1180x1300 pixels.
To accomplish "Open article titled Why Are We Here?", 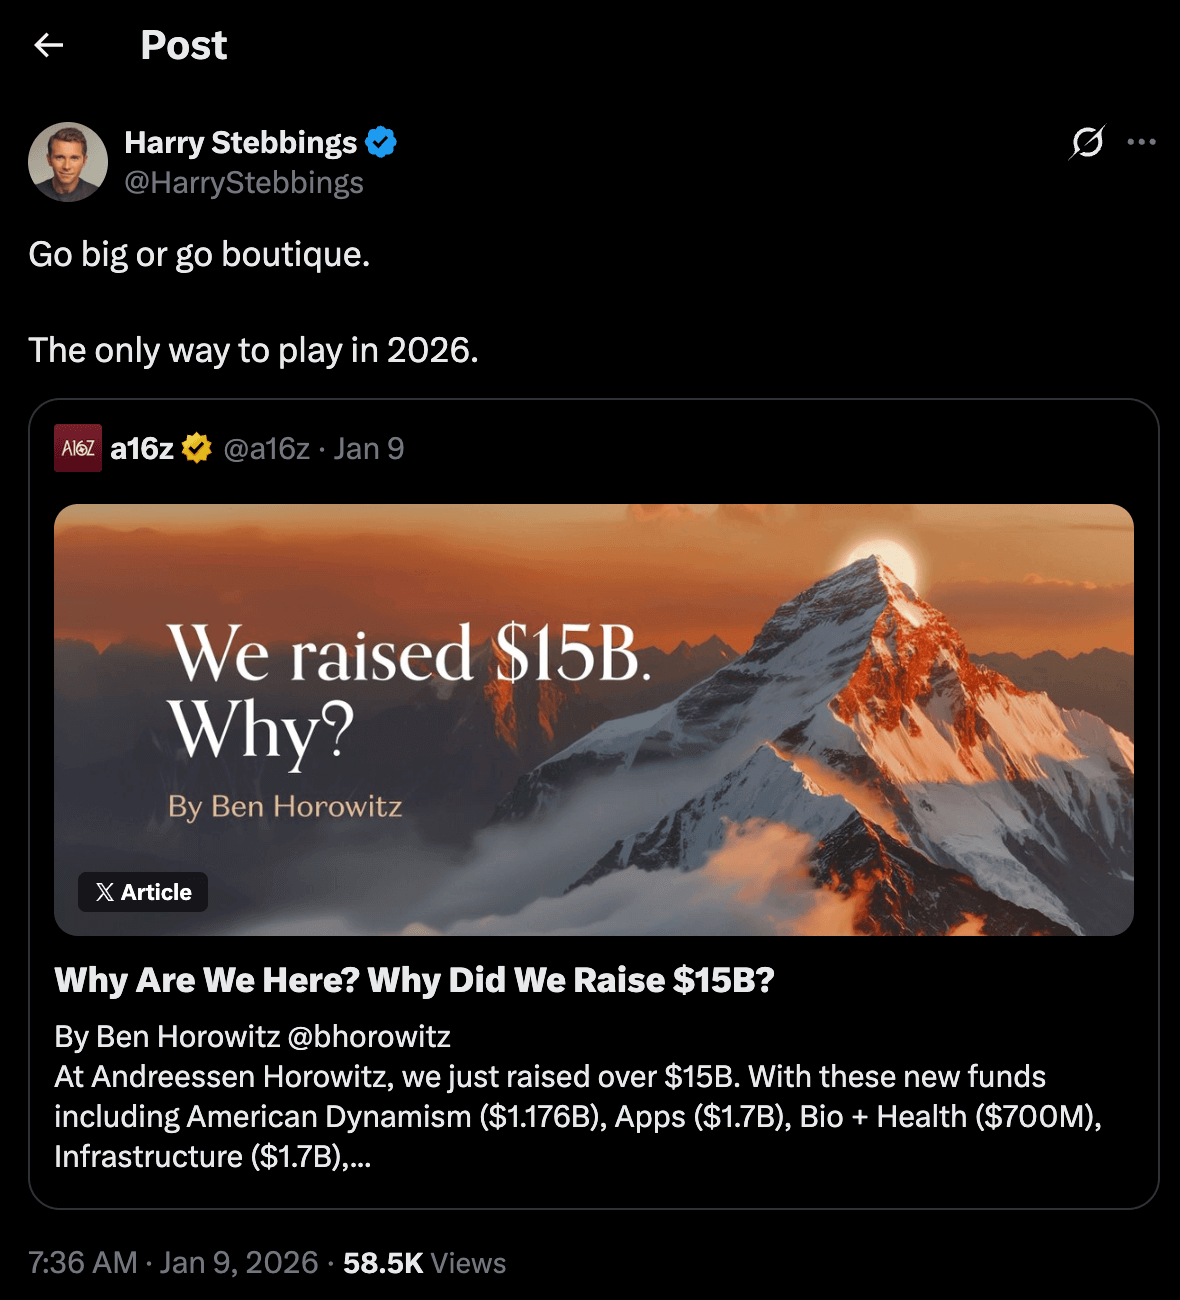I will 414,980.
